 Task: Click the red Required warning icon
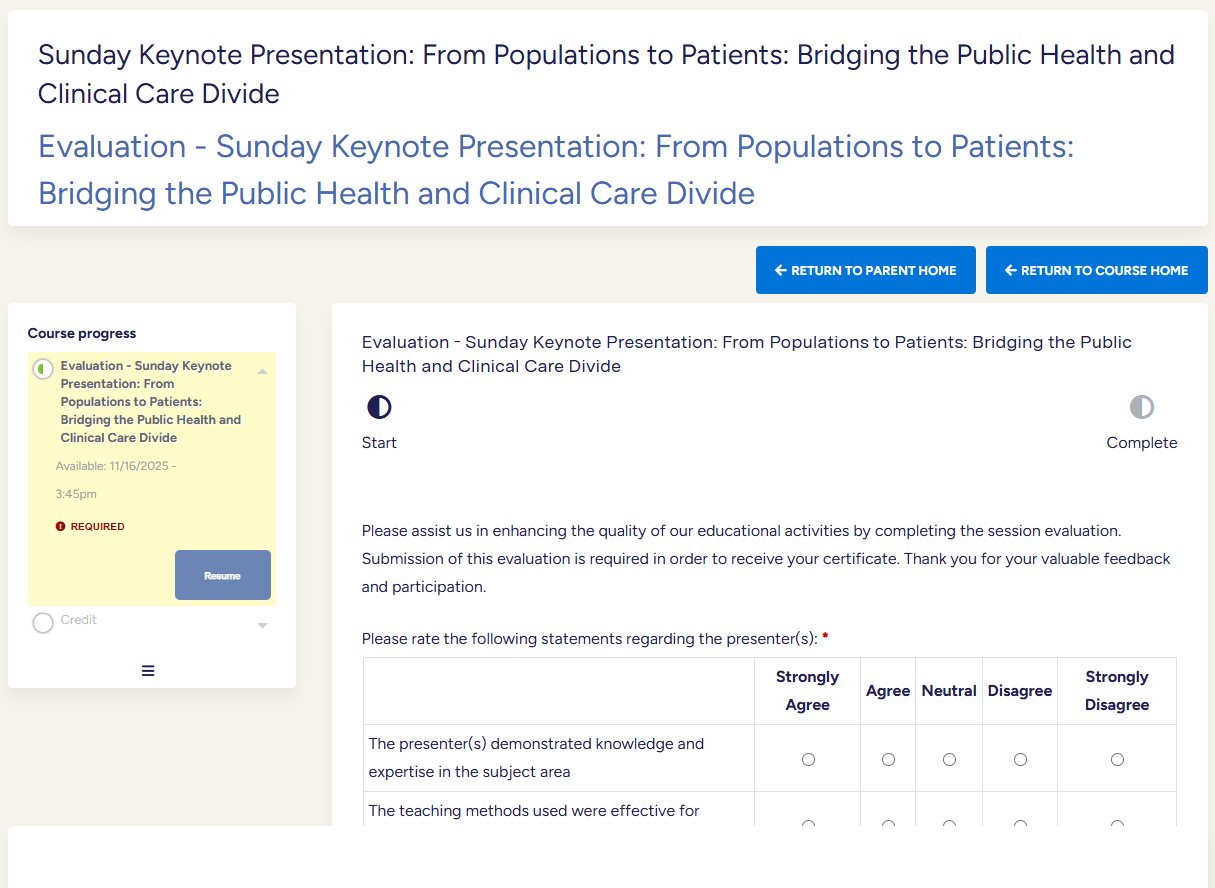coord(61,526)
